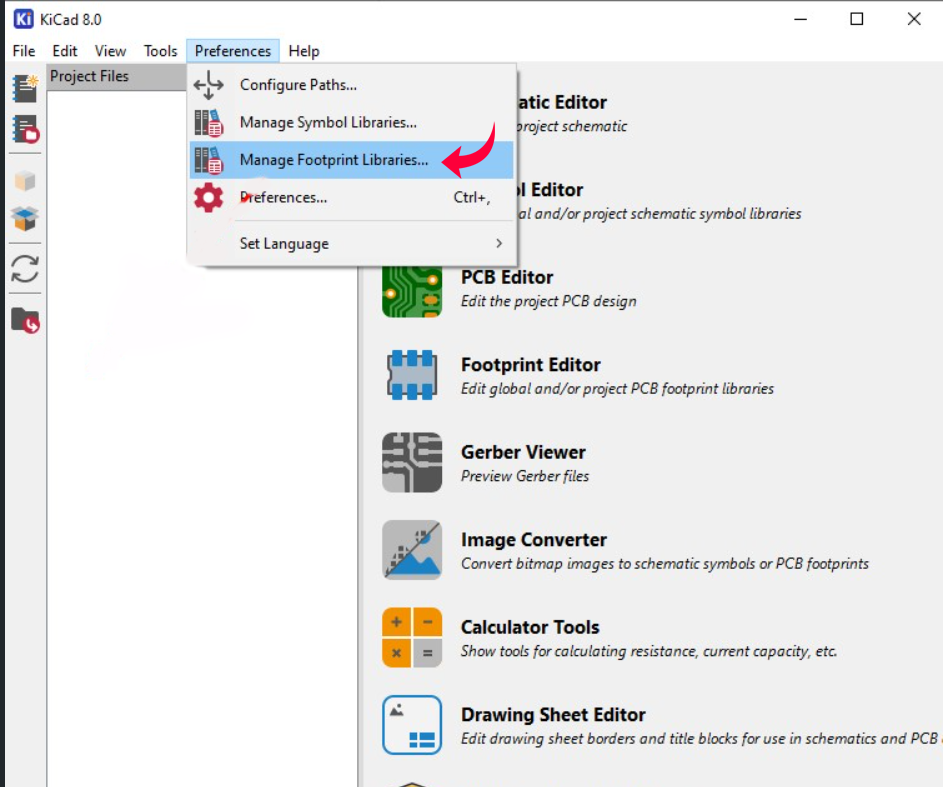
Task: Choose Configure Paths... menu entry
Action: [352, 85]
